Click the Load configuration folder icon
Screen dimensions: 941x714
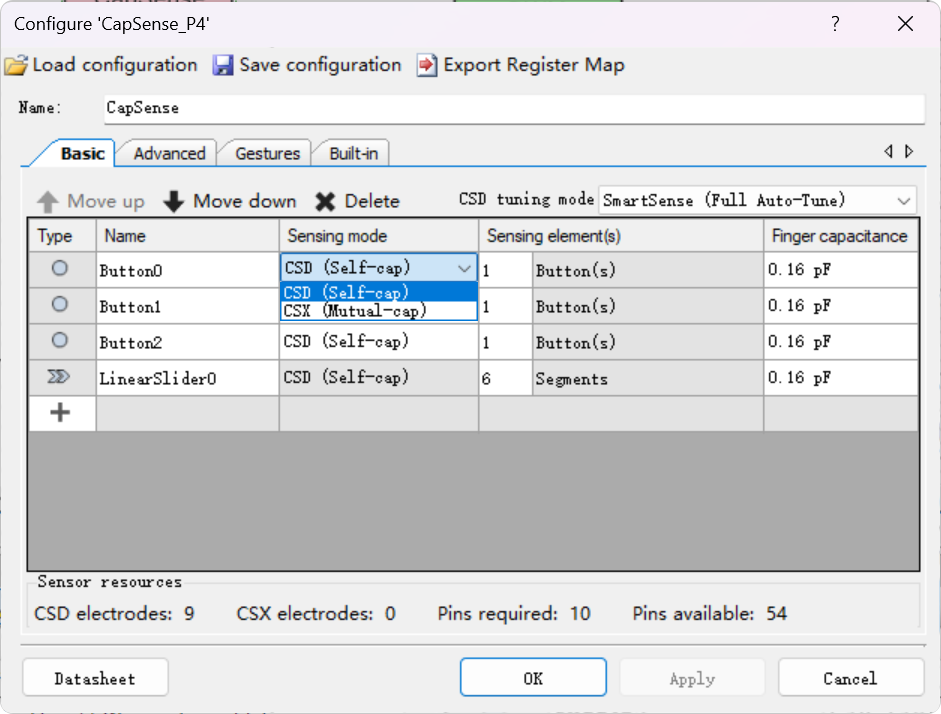coord(16,65)
